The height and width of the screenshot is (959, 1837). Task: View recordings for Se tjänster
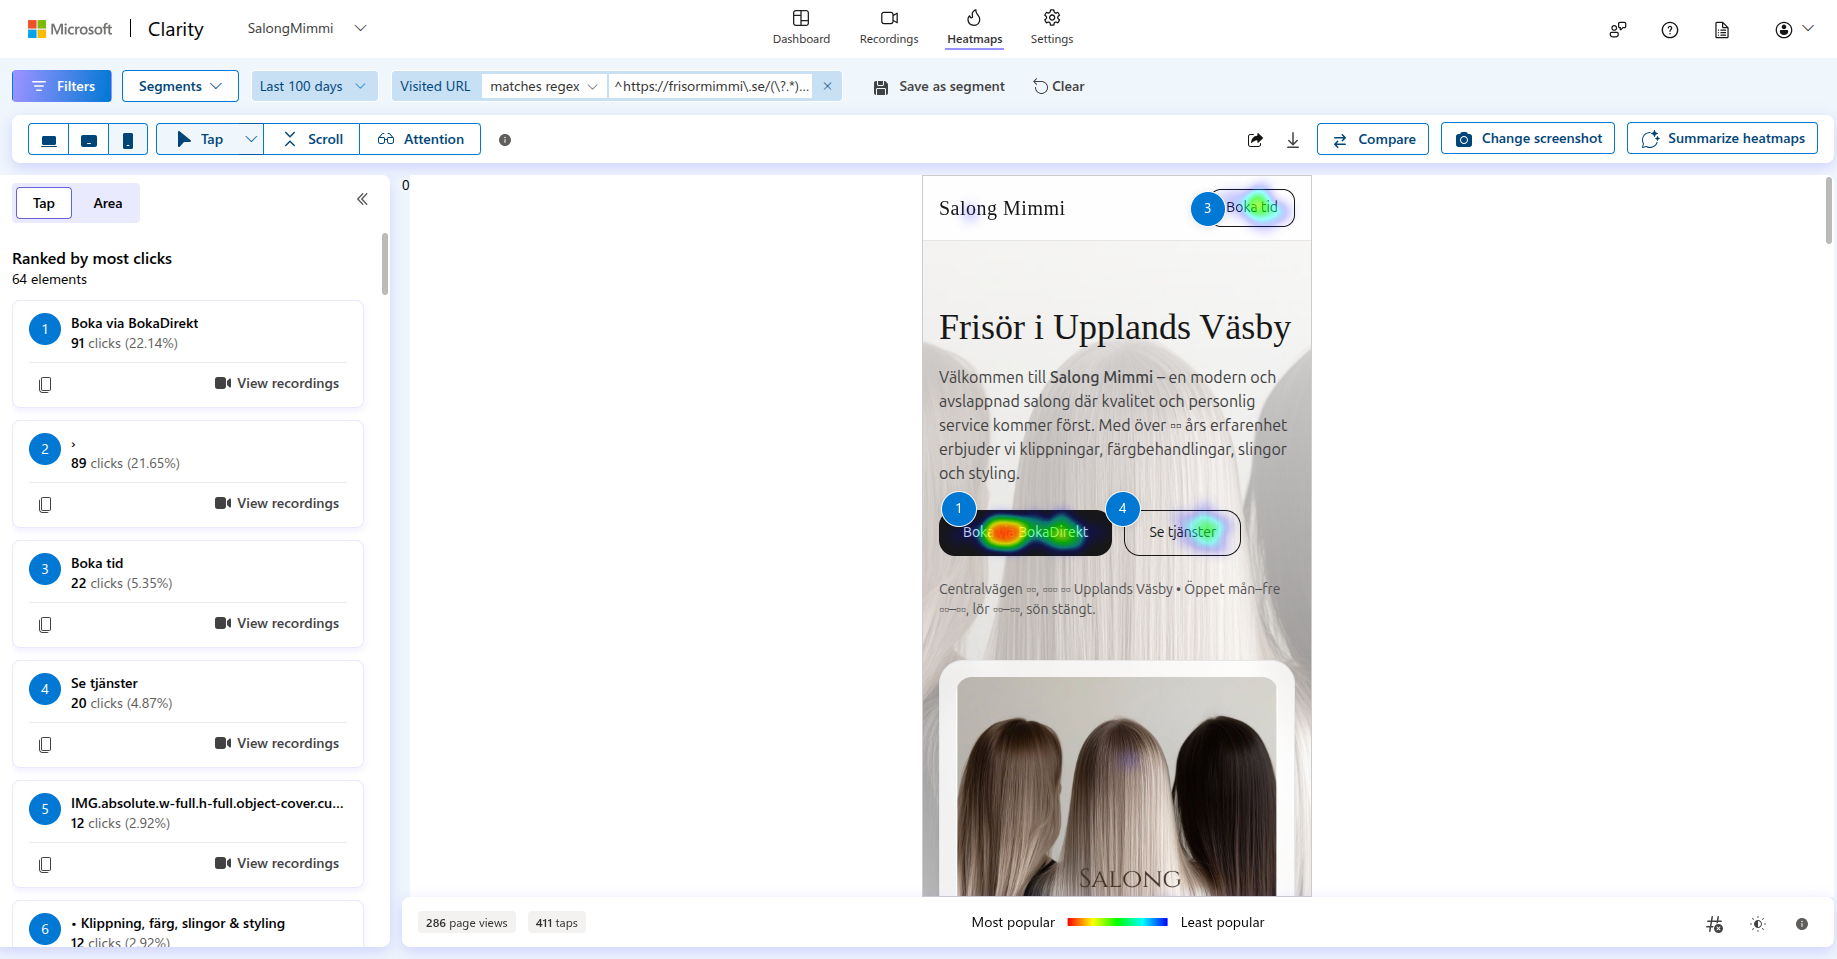pyautogui.click(x=277, y=744)
